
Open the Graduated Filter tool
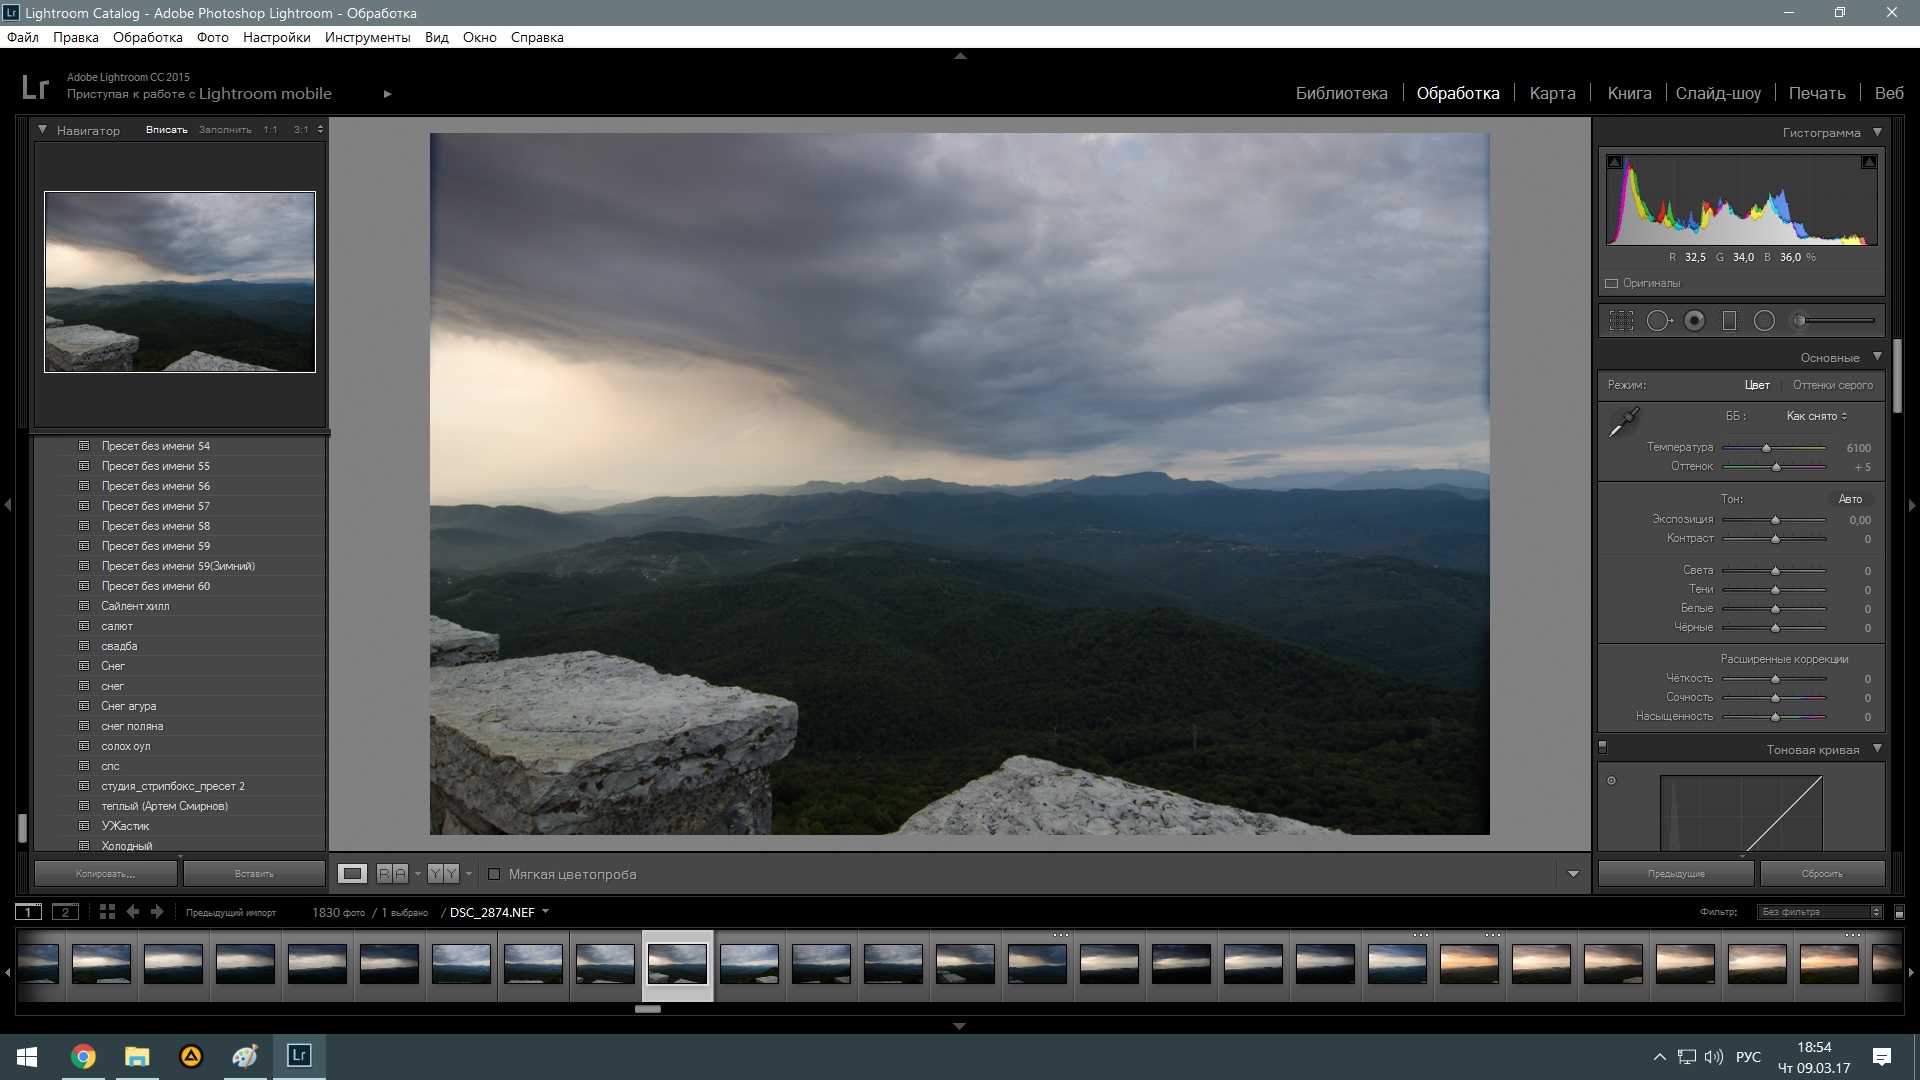pos(1729,321)
